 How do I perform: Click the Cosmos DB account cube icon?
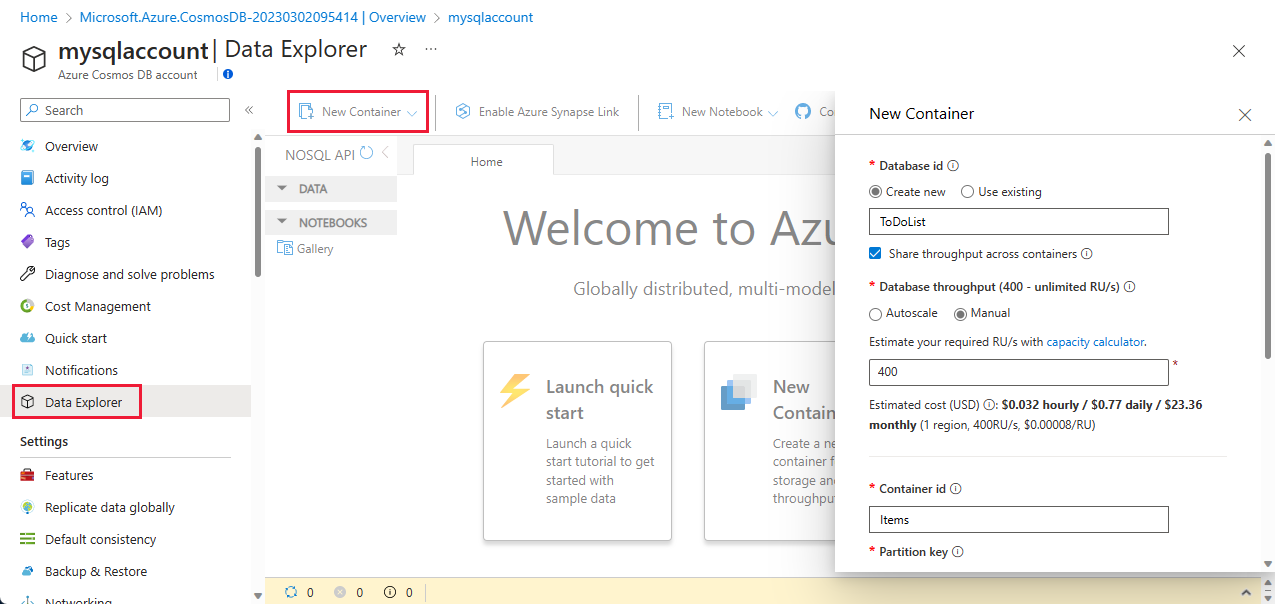(x=35, y=59)
